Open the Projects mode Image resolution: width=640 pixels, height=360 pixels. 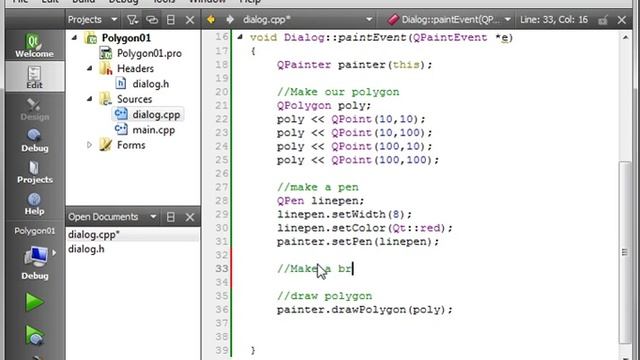click(x=34, y=171)
